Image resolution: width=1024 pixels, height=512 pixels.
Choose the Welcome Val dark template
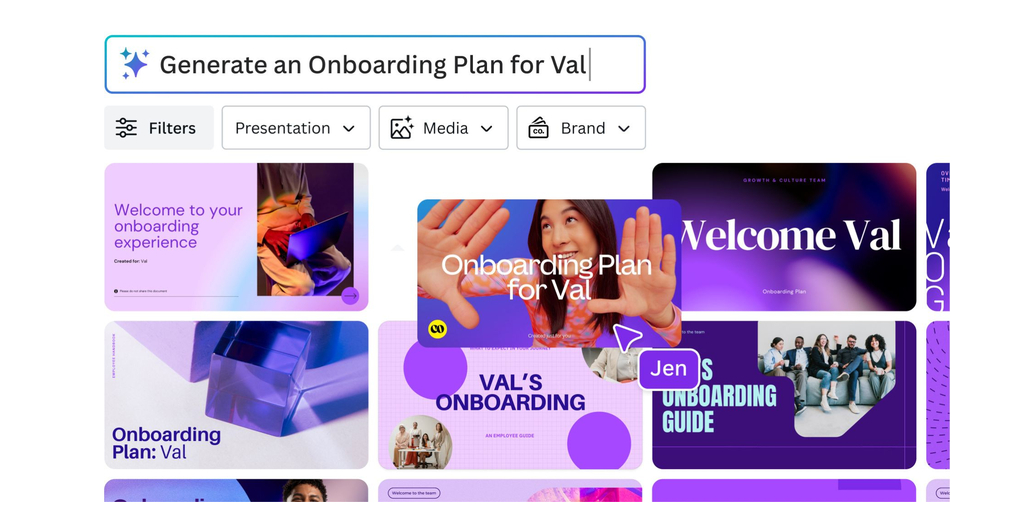click(x=784, y=237)
